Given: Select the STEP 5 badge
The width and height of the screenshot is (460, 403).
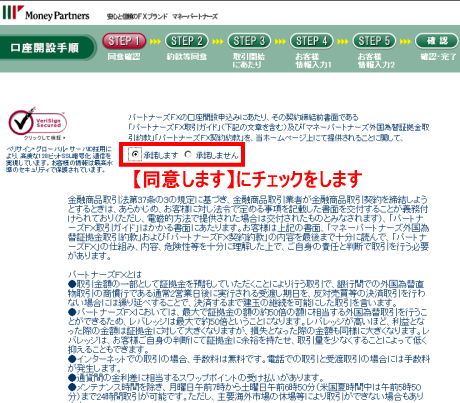Looking at the screenshot, I should click(x=374, y=41).
